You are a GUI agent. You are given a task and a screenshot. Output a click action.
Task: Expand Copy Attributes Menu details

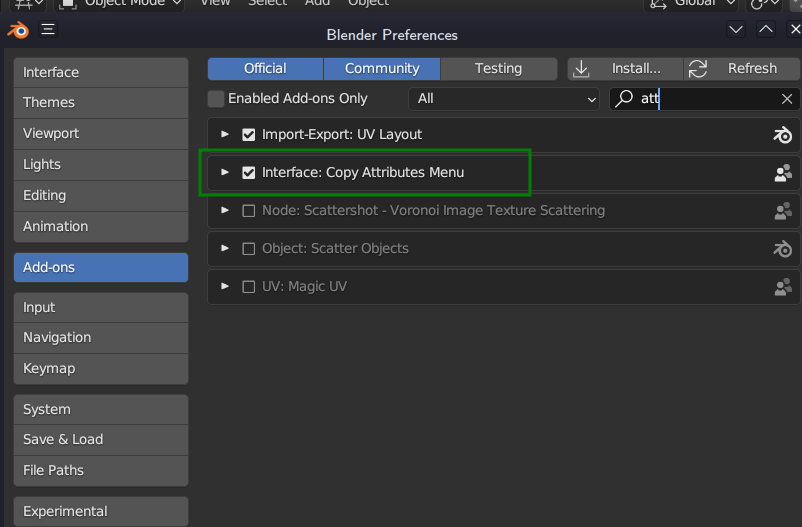[x=225, y=172]
